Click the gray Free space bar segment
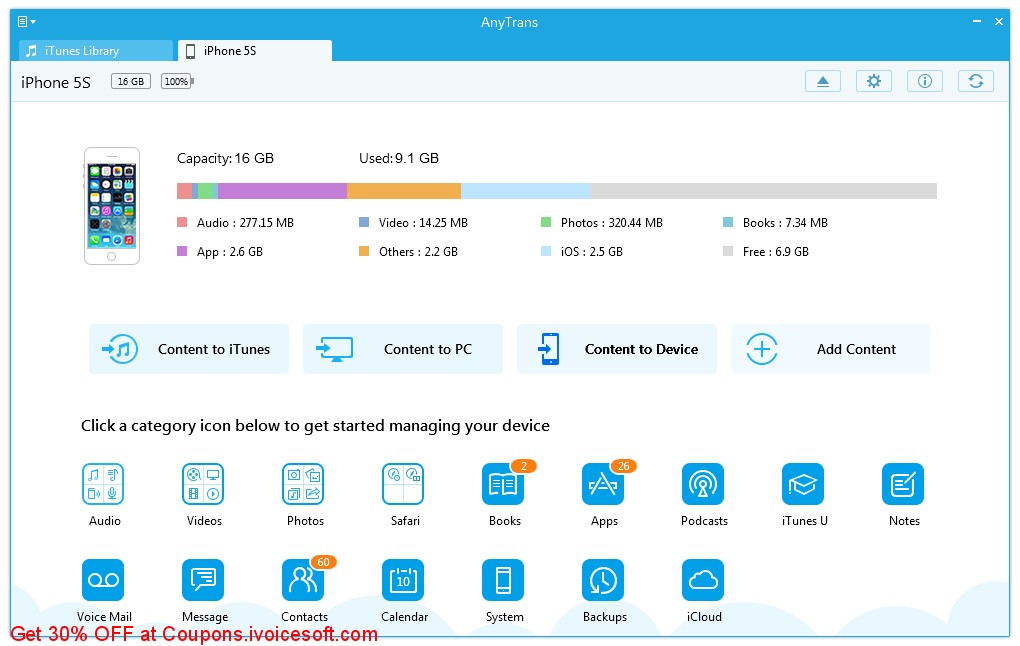Viewport: 1020px width, 646px height. tap(763, 191)
